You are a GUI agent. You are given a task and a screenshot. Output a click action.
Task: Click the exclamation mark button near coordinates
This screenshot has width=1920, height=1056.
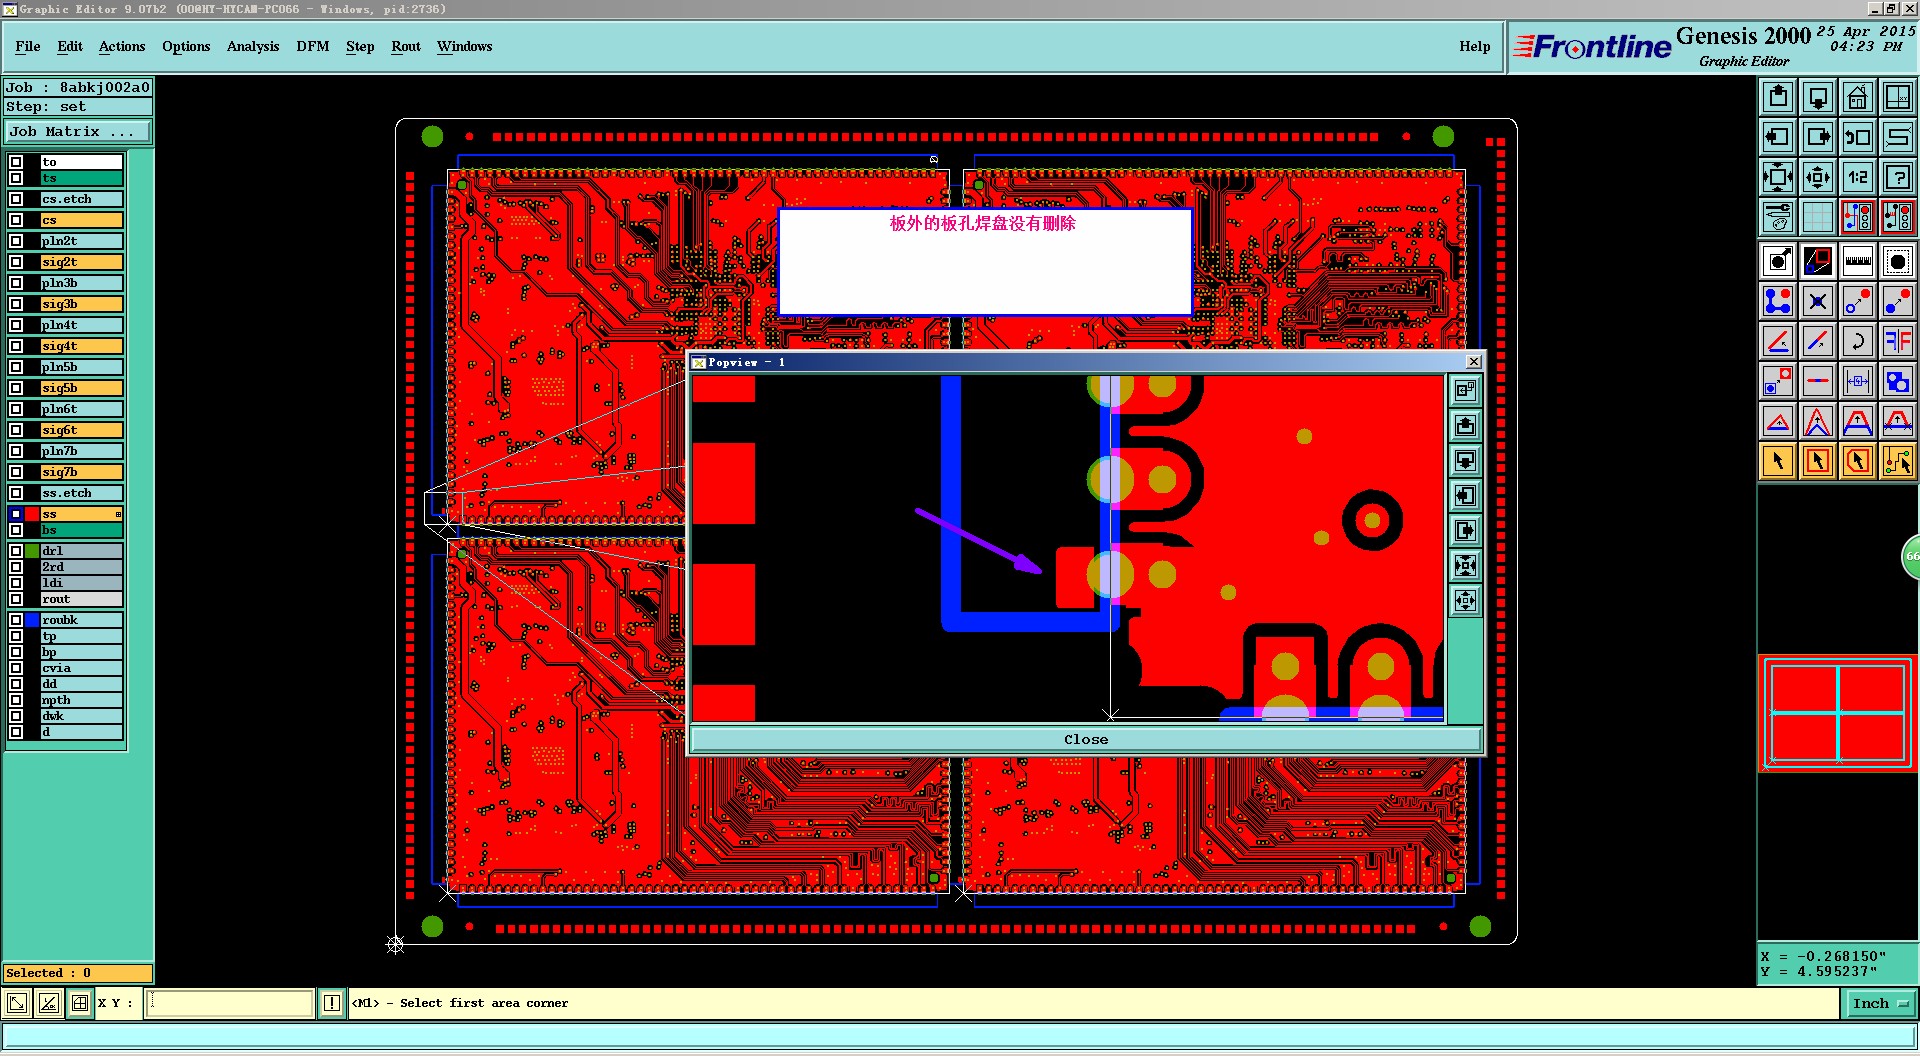[x=332, y=1003]
